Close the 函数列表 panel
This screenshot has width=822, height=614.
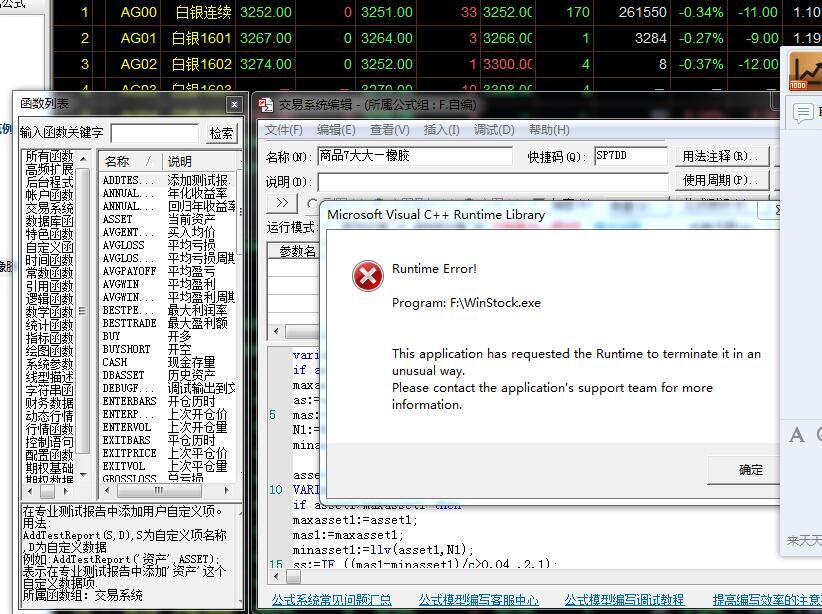[x=235, y=104]
